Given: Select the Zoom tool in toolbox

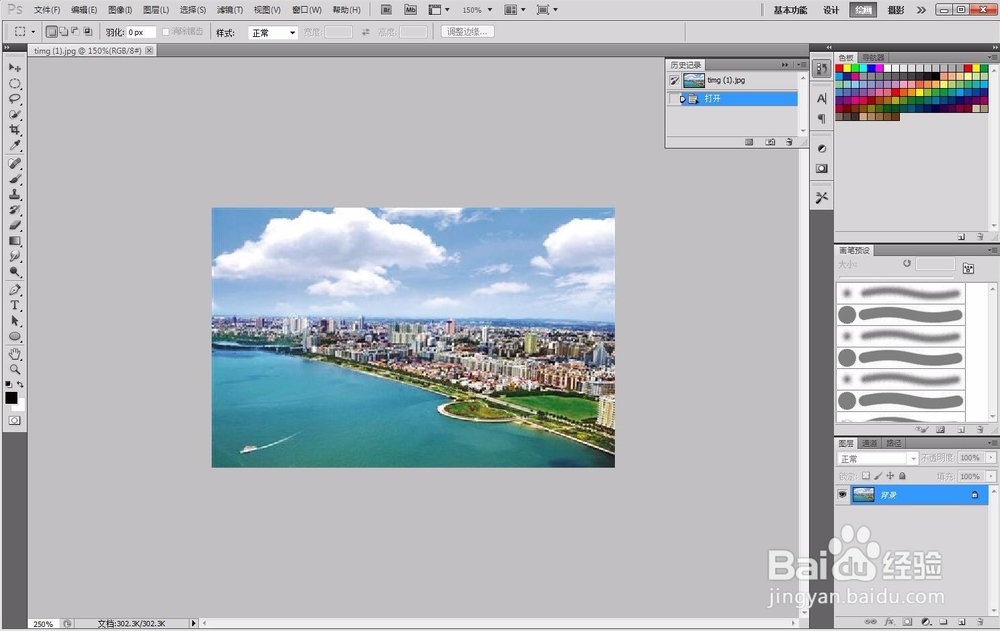Looking at the screenshot, I should click(15, 369).
